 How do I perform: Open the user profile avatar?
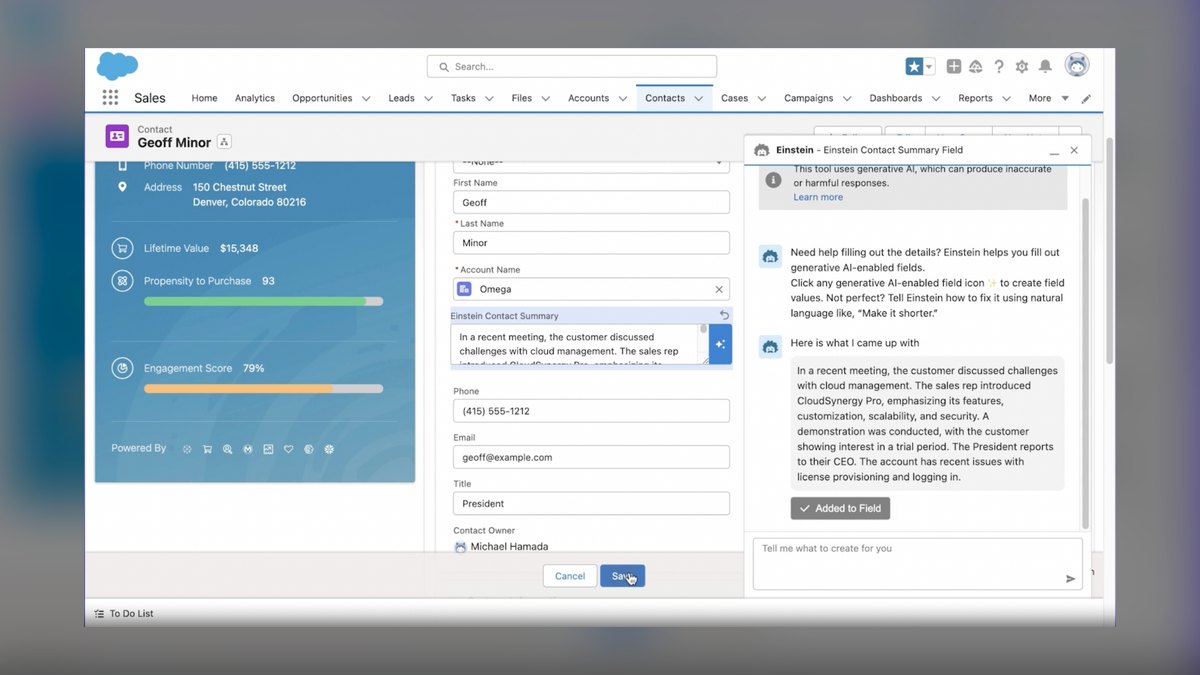coord(1077,65)
